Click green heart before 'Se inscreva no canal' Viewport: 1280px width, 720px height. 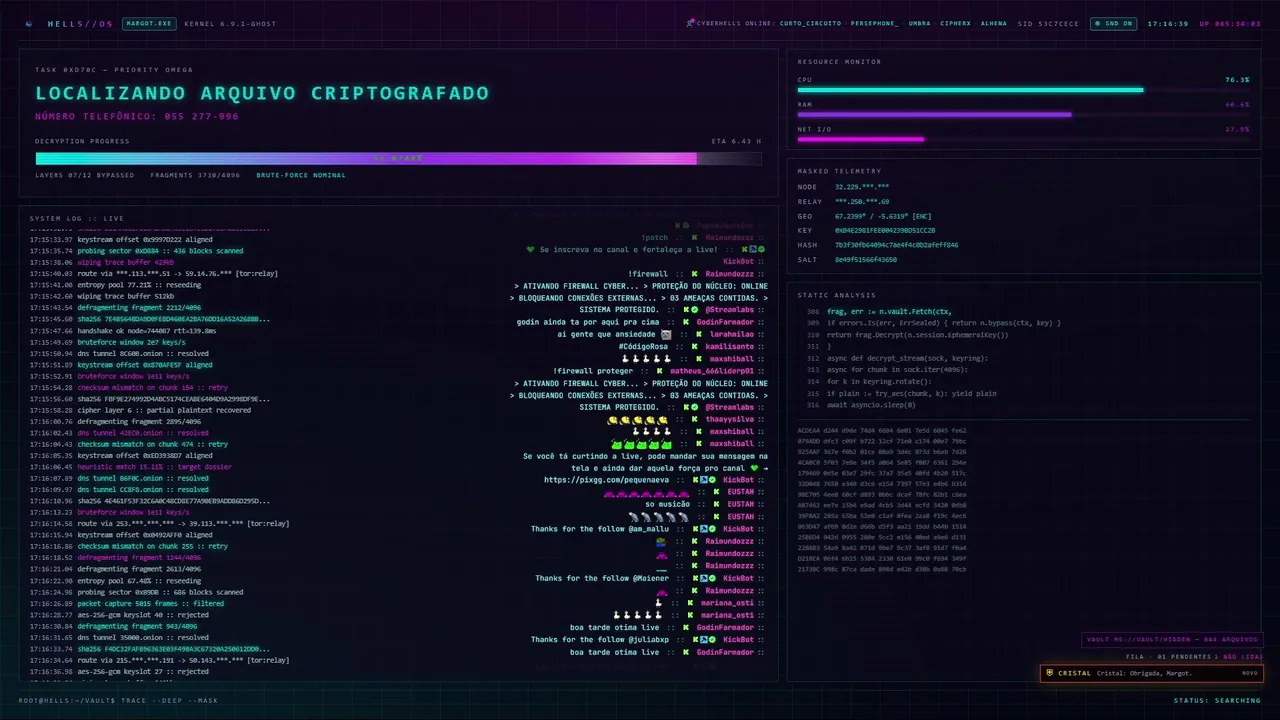[x=531, y=249]
